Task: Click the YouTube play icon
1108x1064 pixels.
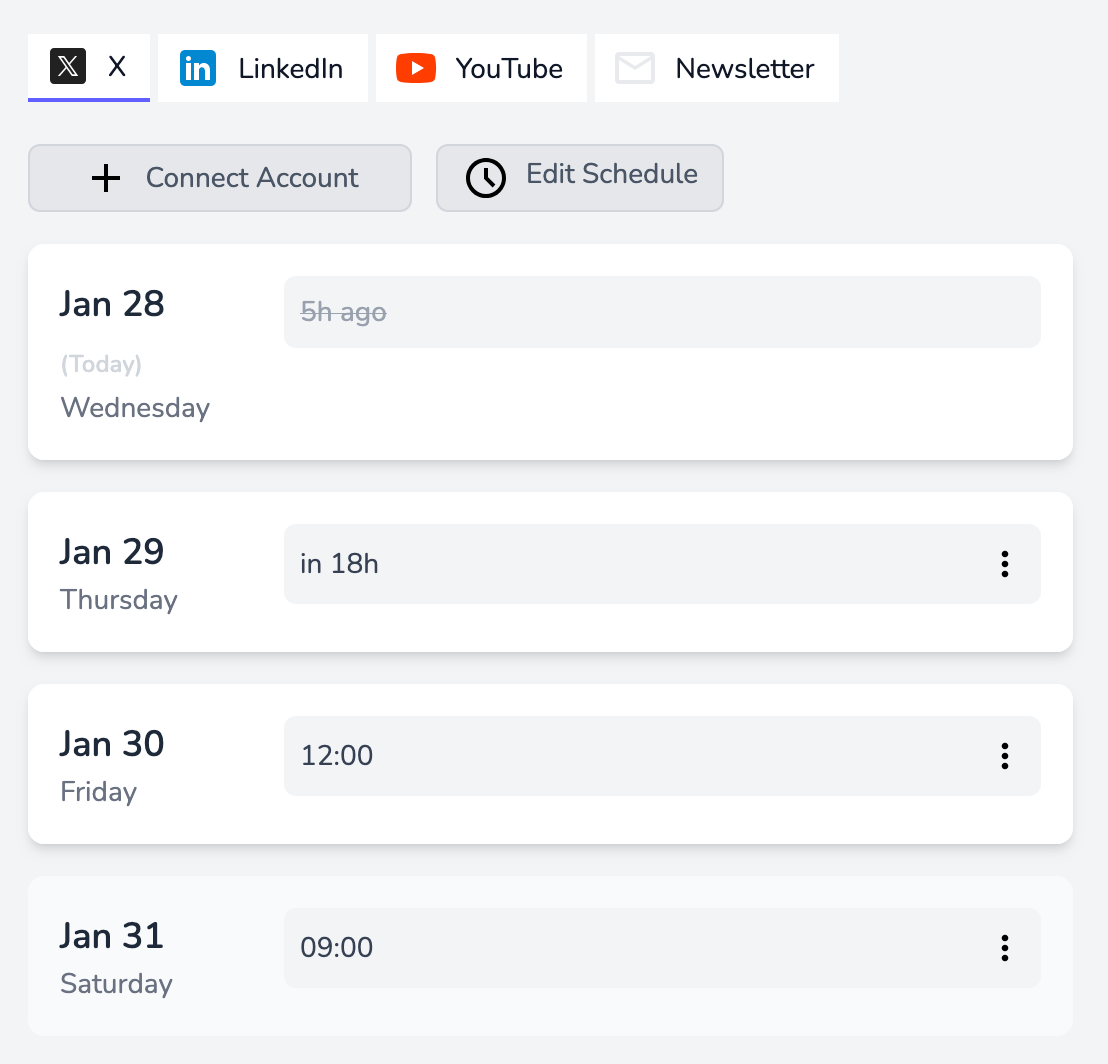Action: [418, 68]
